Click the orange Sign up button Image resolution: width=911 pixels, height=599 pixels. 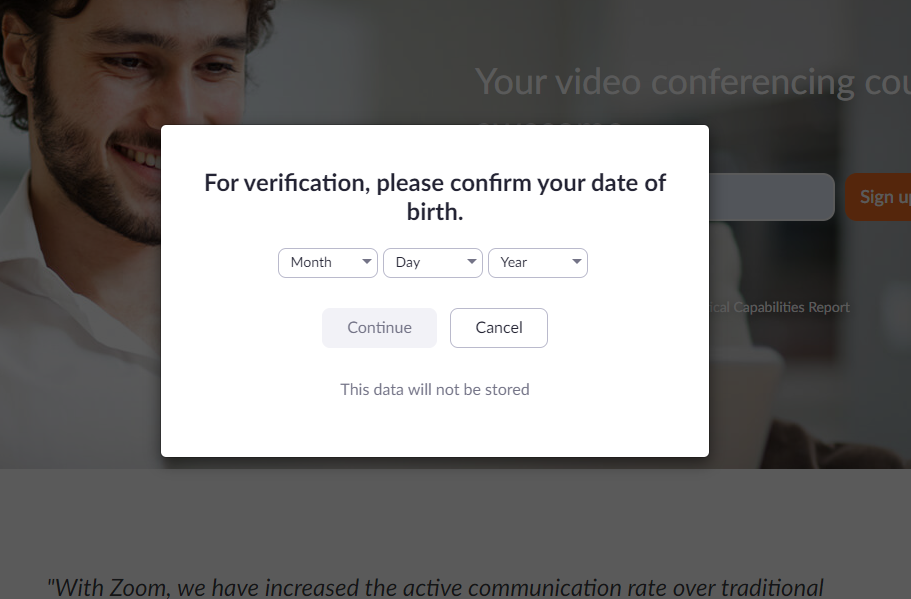pyautogui.click(x=886, y=197)
